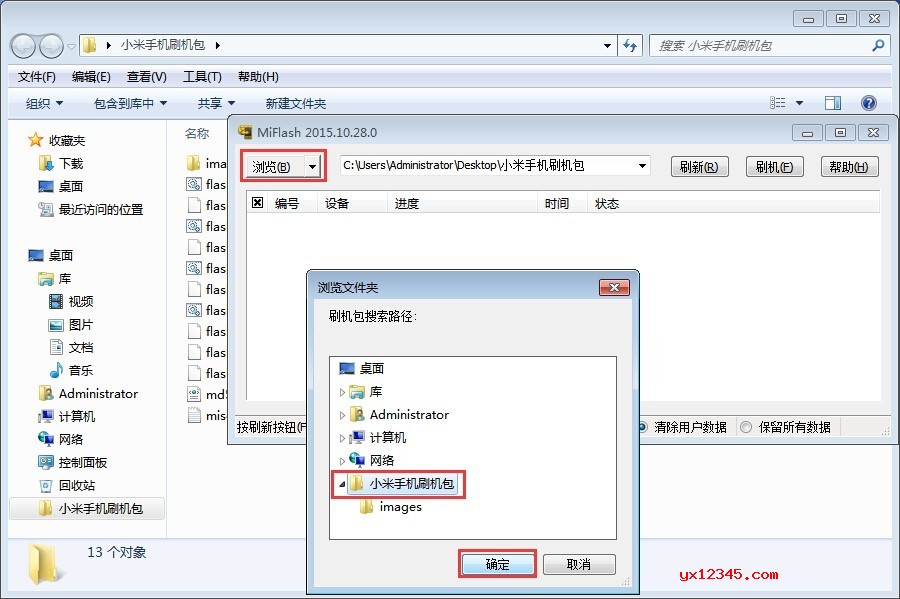
Task: Open the 文件(F) menu
Action: 37,77
